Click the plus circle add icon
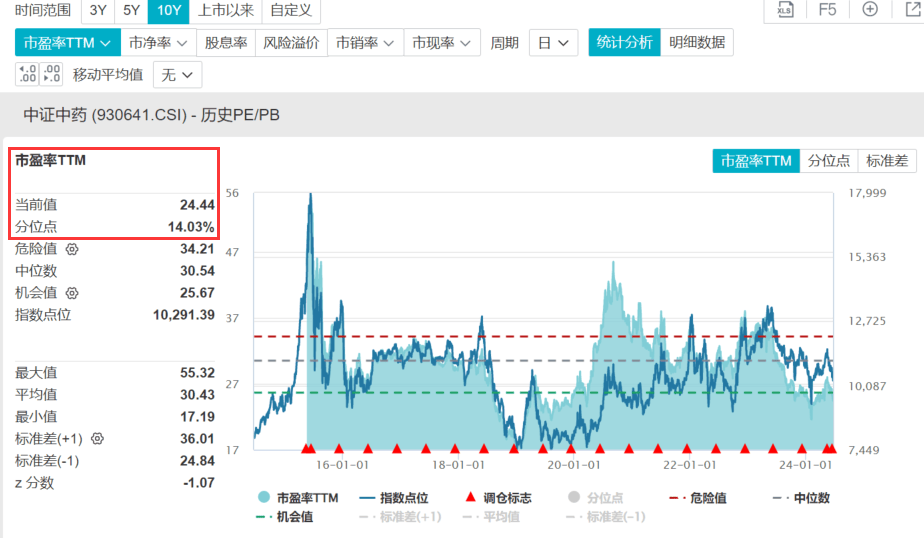The image size is (924, 538). pyautogui.click(x=870, y=9)
